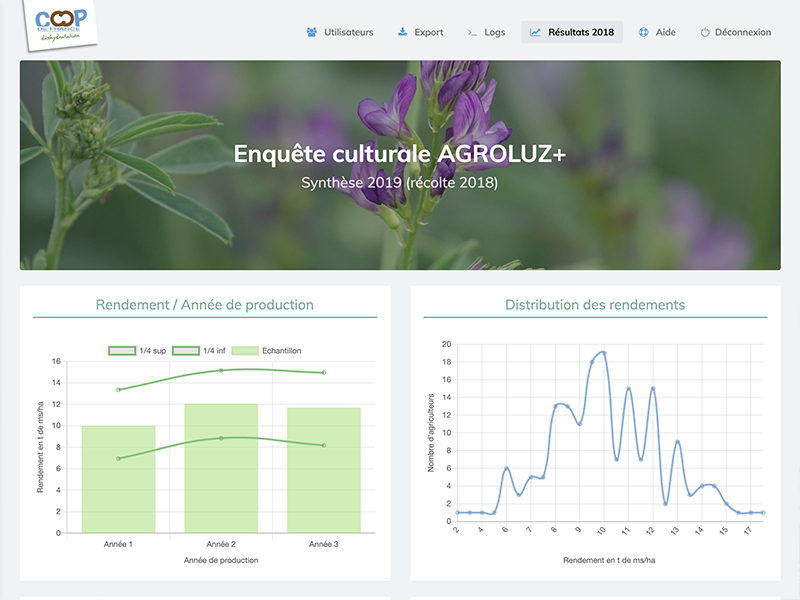Click the Nombre d'agriculteurs axis title
800x600 pixels.
[431, 433]
